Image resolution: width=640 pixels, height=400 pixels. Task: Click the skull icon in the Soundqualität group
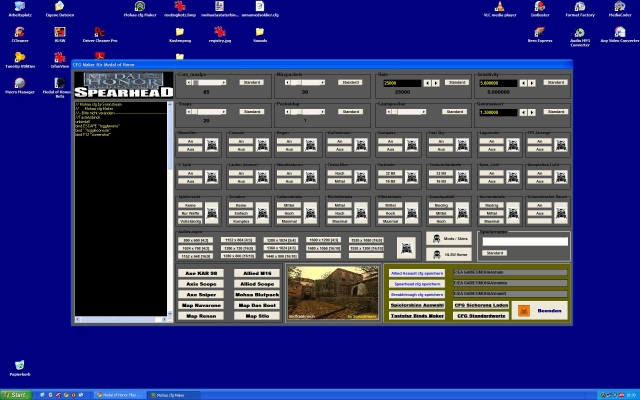462,213
